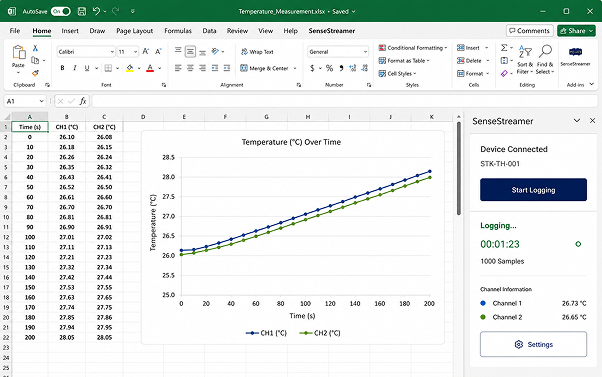Click the SenseStreamer add-in ribbon icon
This screenshot has width=602, height=377.
[x=575, y=56]
